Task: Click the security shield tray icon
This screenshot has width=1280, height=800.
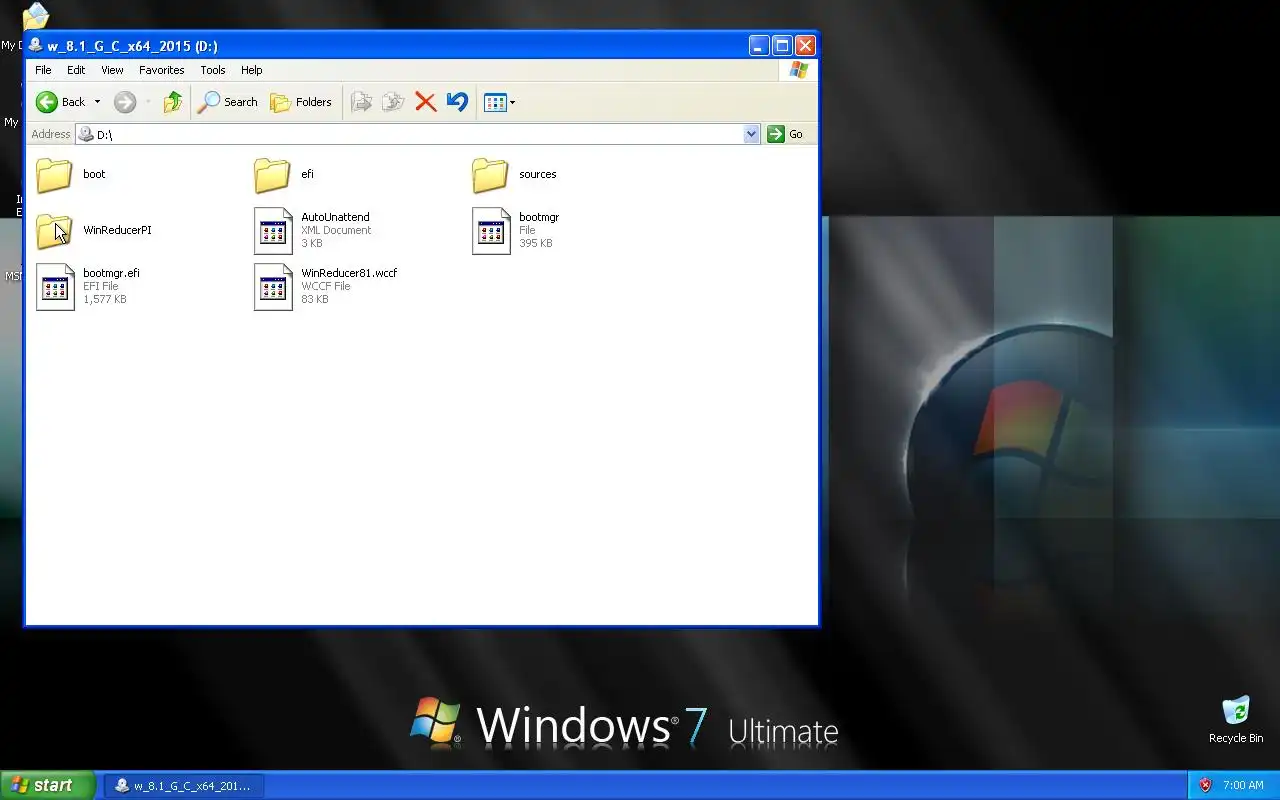Action: click(x=1205, y=785)
